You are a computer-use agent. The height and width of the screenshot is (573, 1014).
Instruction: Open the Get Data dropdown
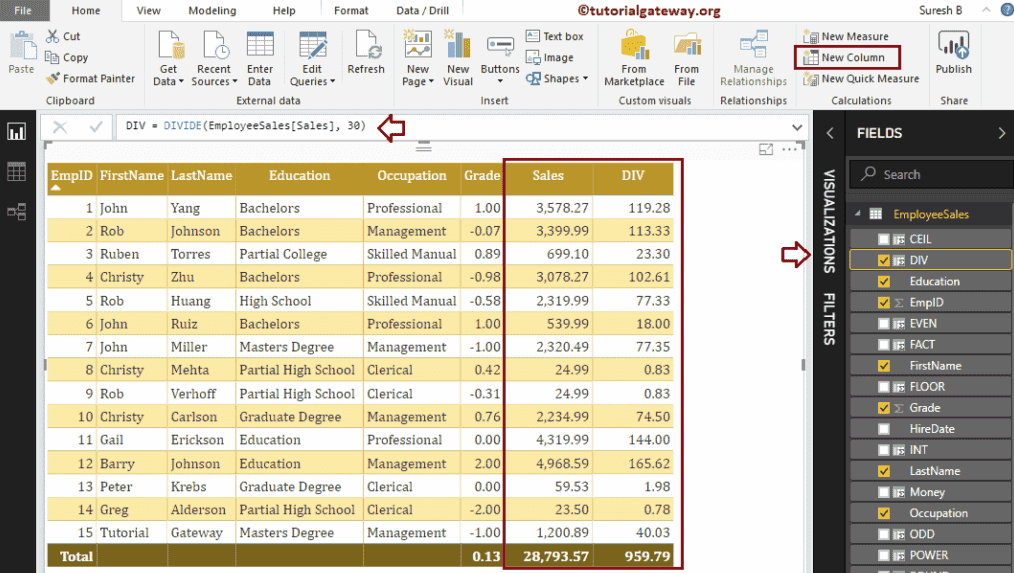tap(169, 60)
